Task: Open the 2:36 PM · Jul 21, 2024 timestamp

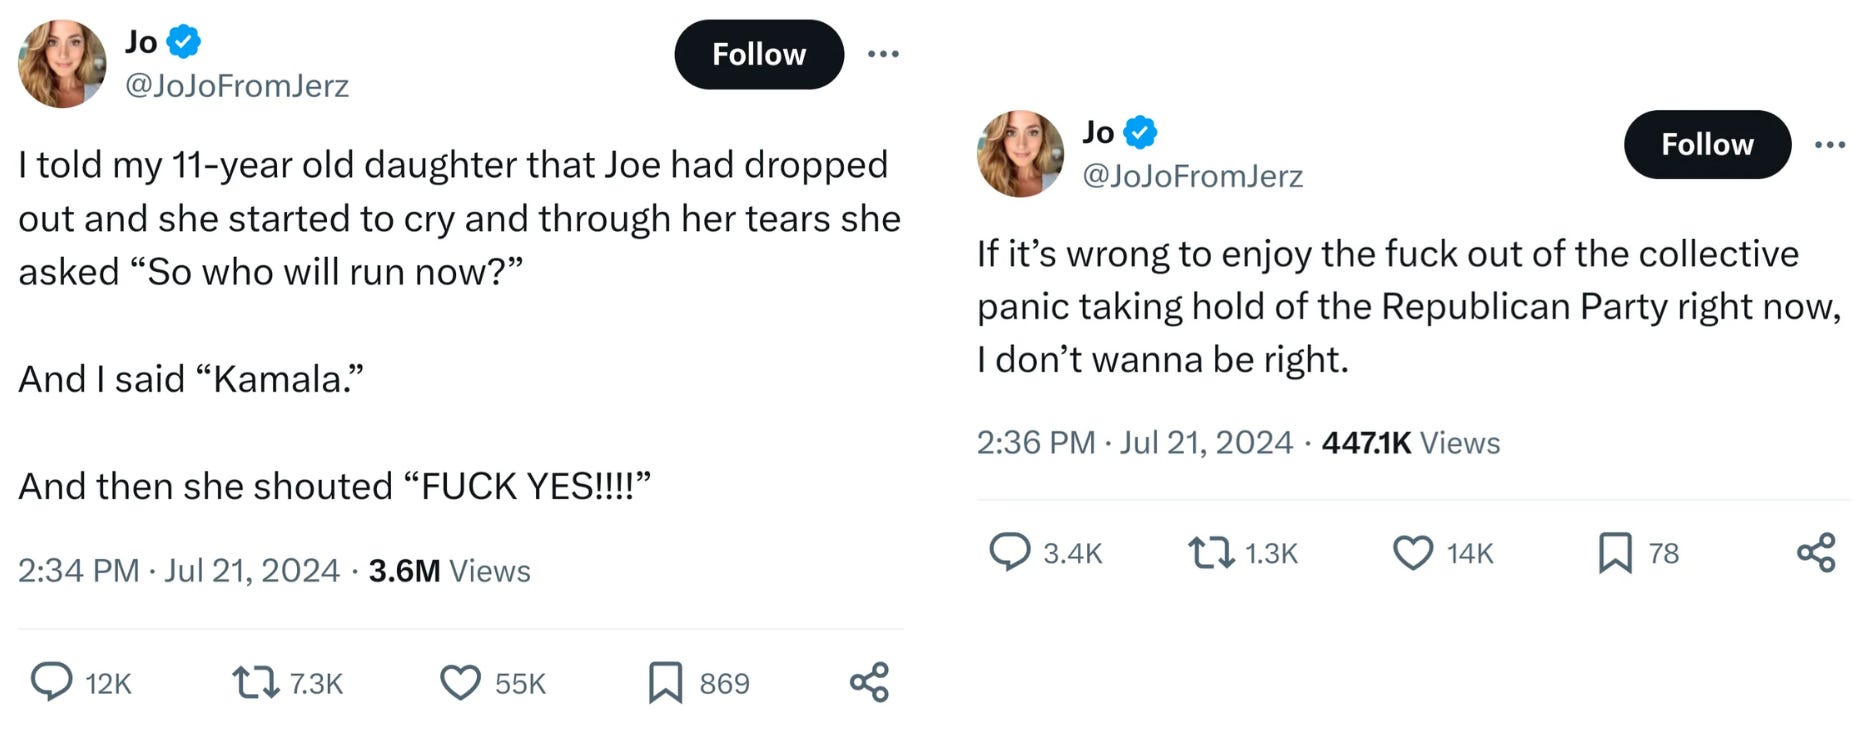Action: tap(1135, 442)
